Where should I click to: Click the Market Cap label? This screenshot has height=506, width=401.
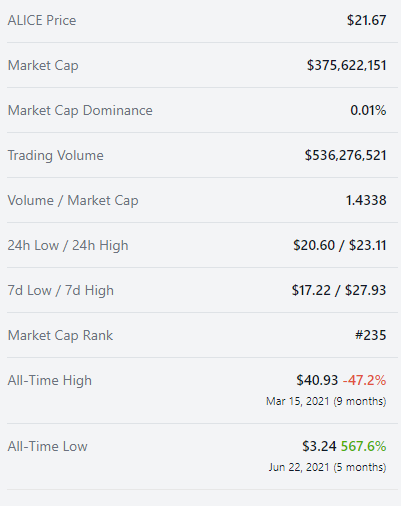click(x=43, y=66)
